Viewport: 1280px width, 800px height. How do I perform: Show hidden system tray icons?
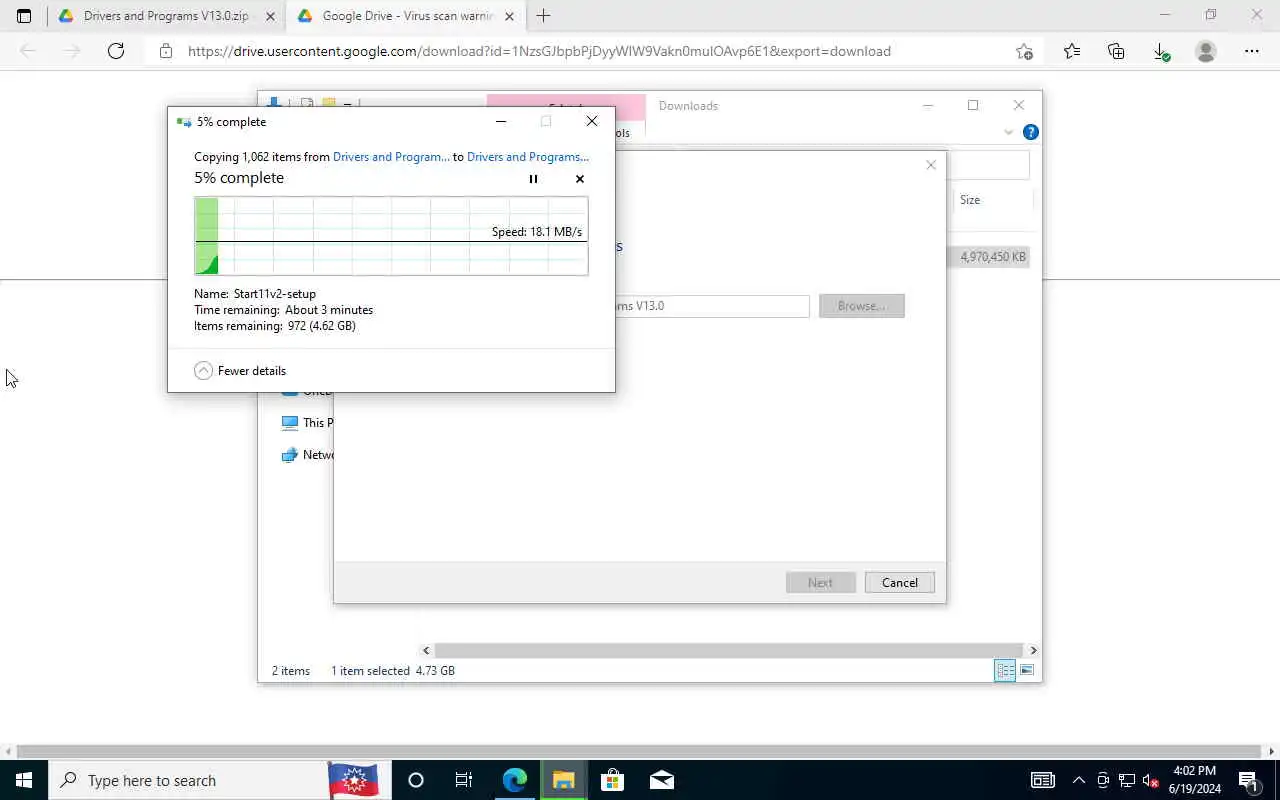(1078, 780)
